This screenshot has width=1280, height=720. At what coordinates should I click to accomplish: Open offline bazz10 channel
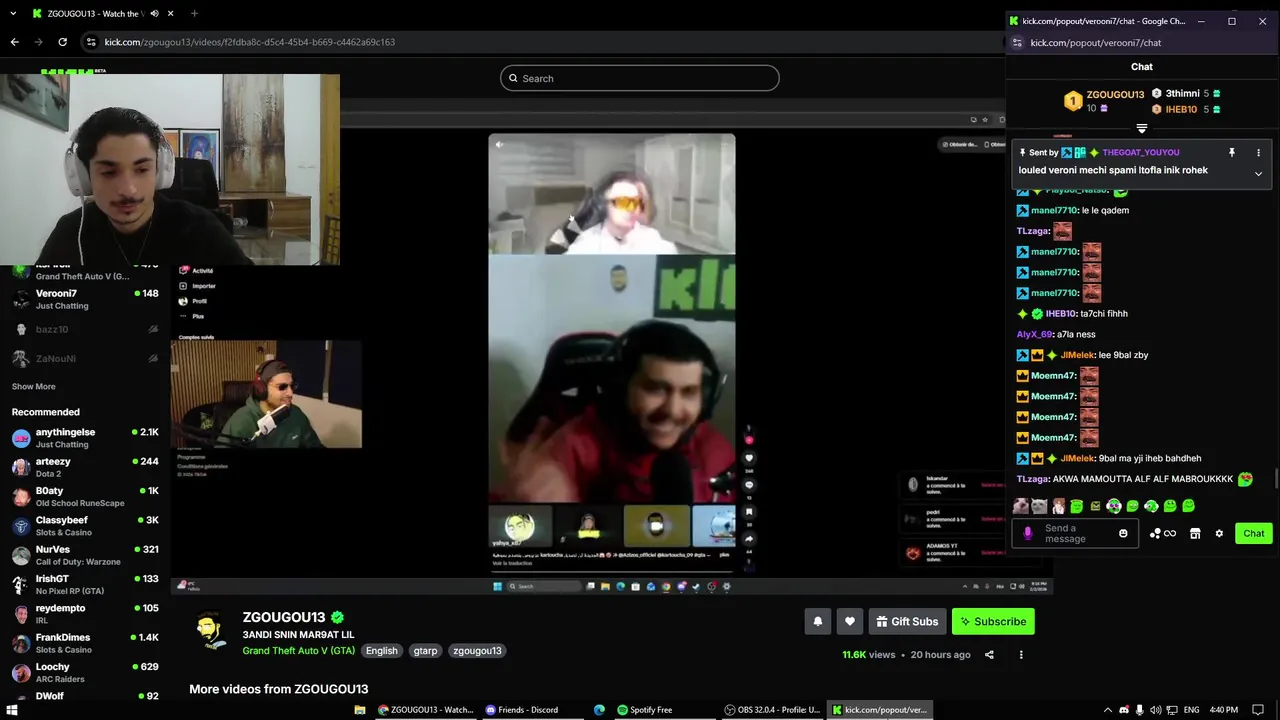click(85, 329)
